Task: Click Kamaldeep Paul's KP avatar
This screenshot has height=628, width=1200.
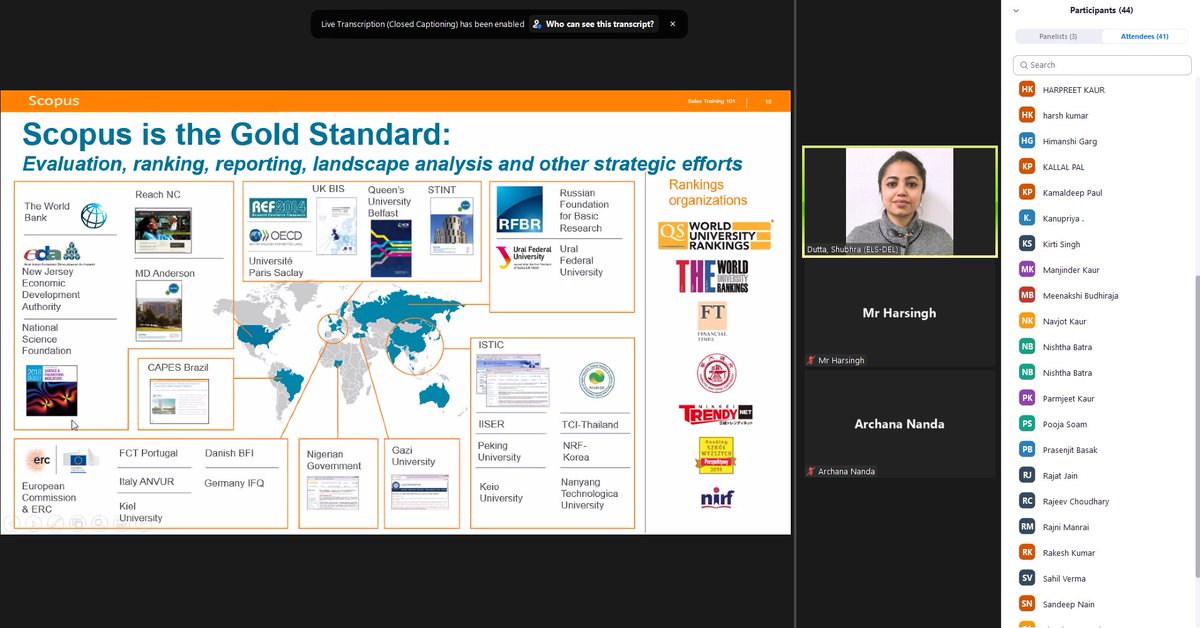Action: (x=1027, y=192)
